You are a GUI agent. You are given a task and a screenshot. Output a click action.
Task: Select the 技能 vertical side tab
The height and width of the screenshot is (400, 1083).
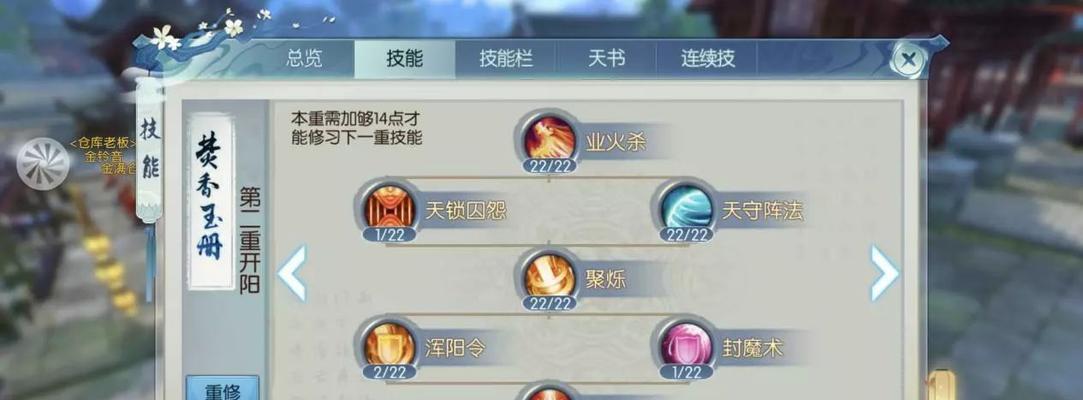(x=150, y=149)
